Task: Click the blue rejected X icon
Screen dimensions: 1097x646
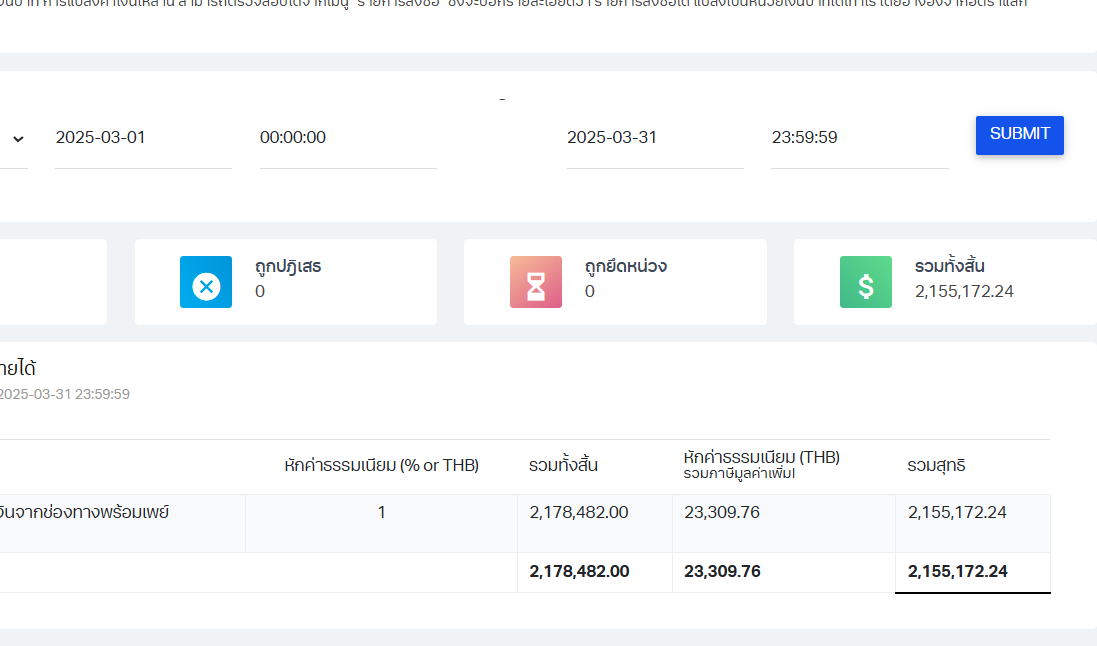Action: tap(206, 282)
